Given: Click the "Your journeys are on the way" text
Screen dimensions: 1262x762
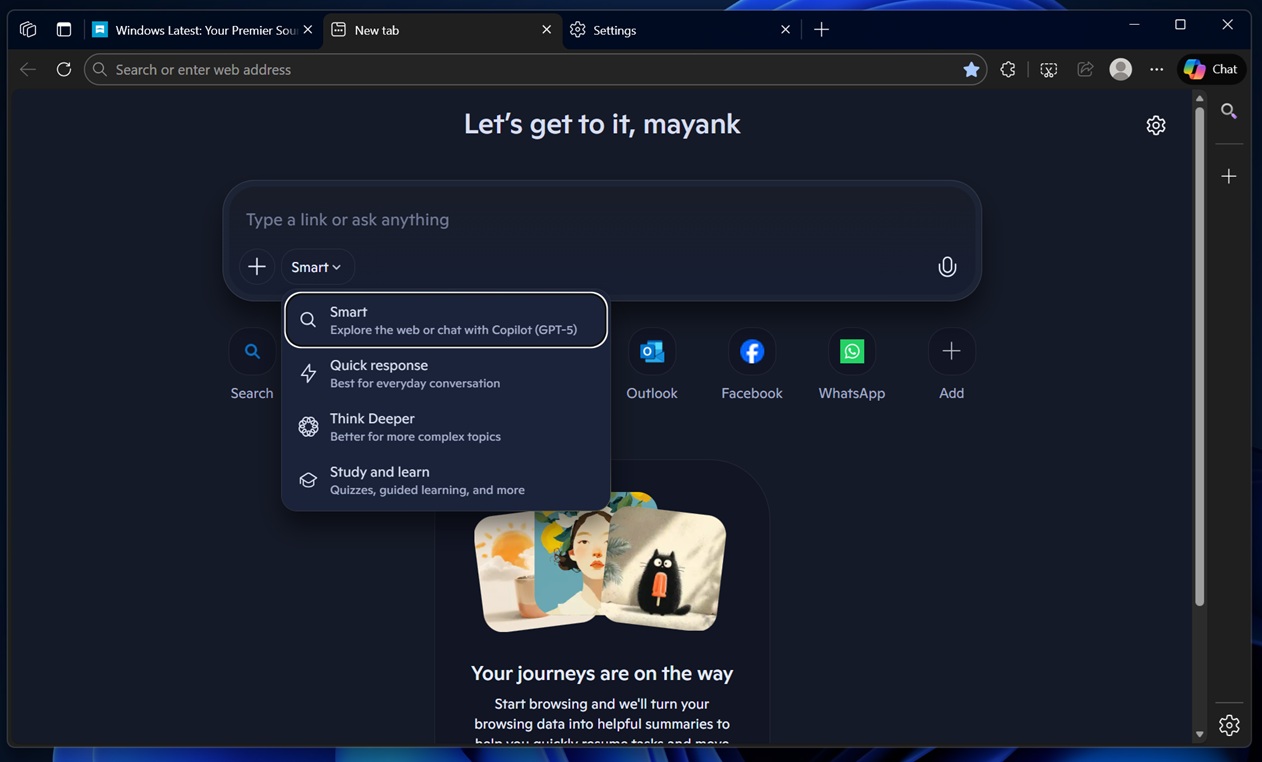Looking at the screenshot, I should coord(602,673).
